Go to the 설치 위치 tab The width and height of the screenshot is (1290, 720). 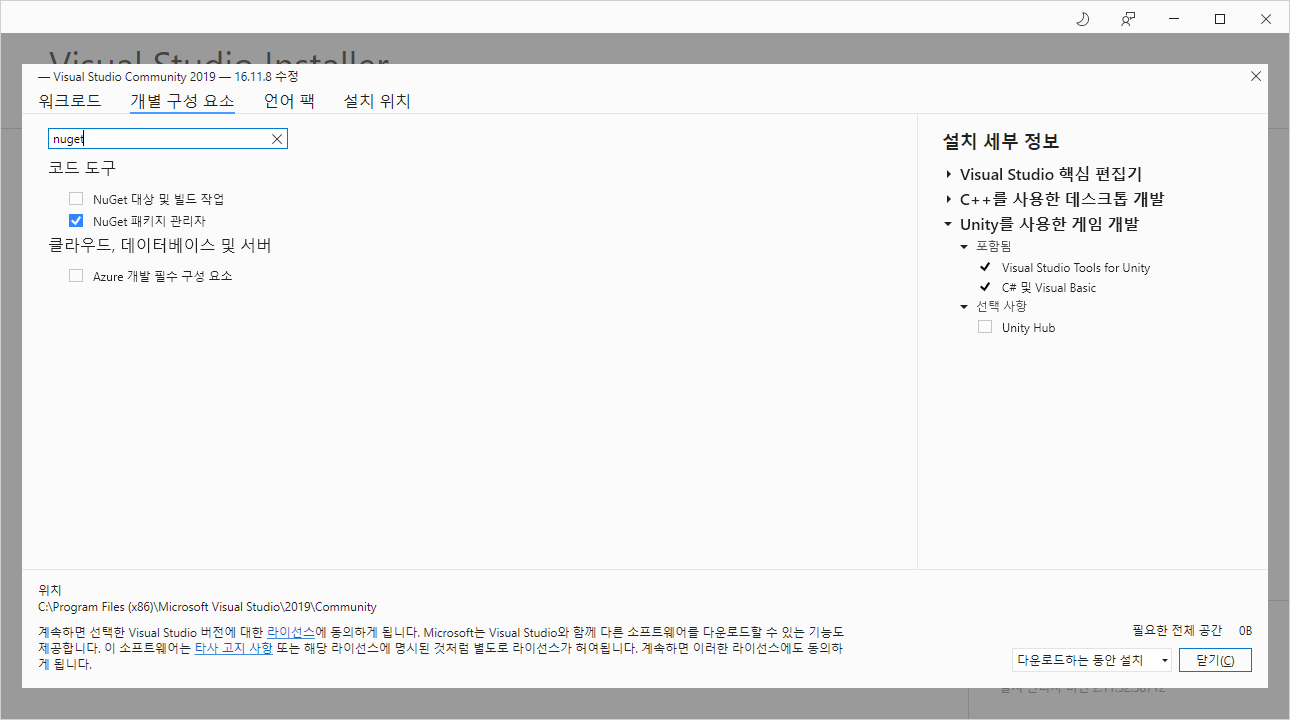tap(377, 101)
